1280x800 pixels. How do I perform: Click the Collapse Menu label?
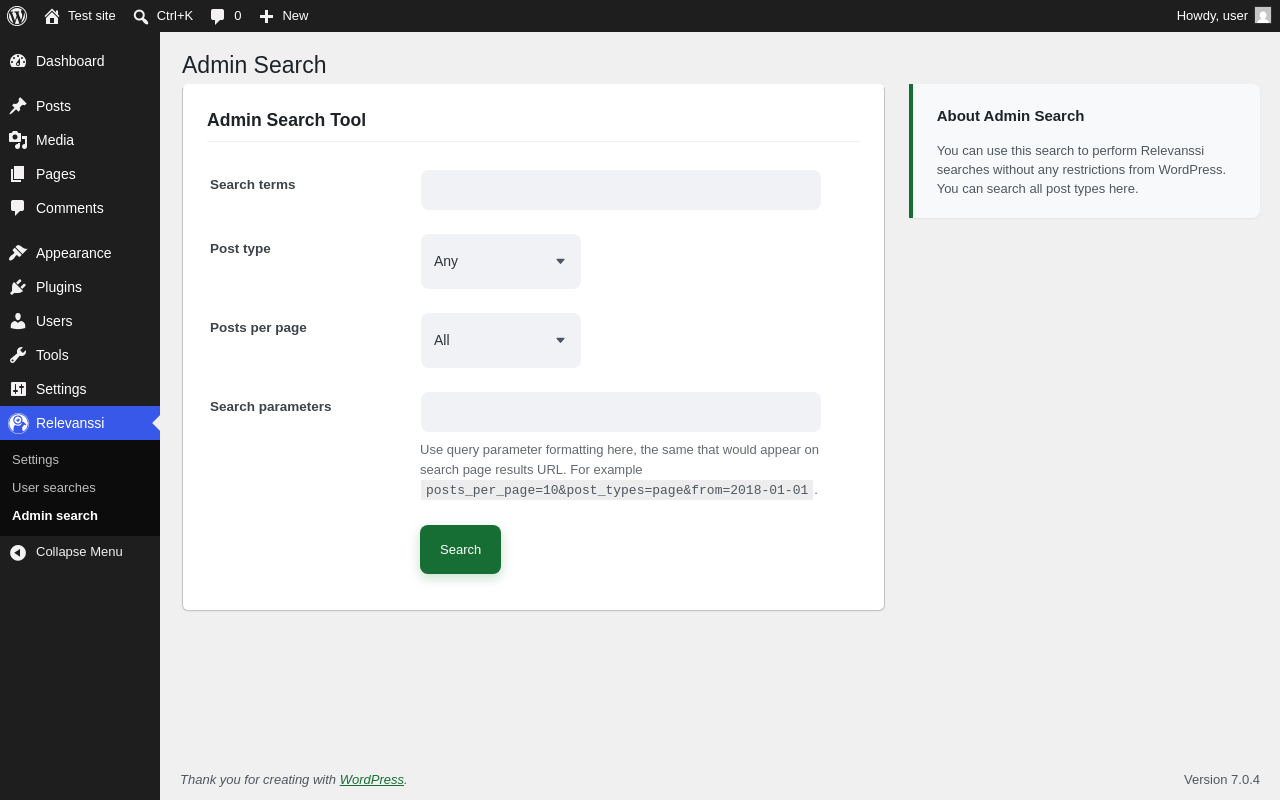[x=79, y=552]
